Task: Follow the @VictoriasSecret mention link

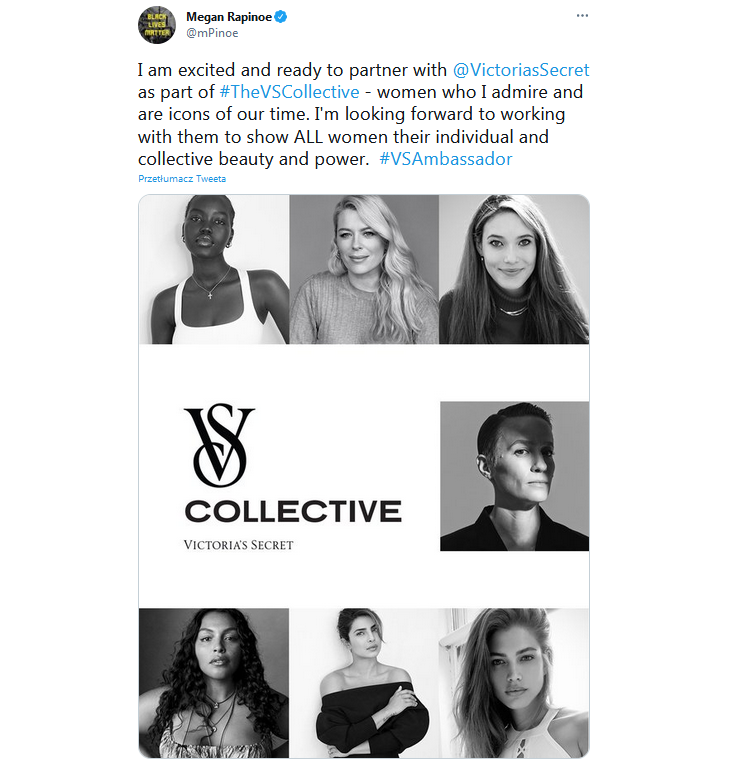Action: 521,70
